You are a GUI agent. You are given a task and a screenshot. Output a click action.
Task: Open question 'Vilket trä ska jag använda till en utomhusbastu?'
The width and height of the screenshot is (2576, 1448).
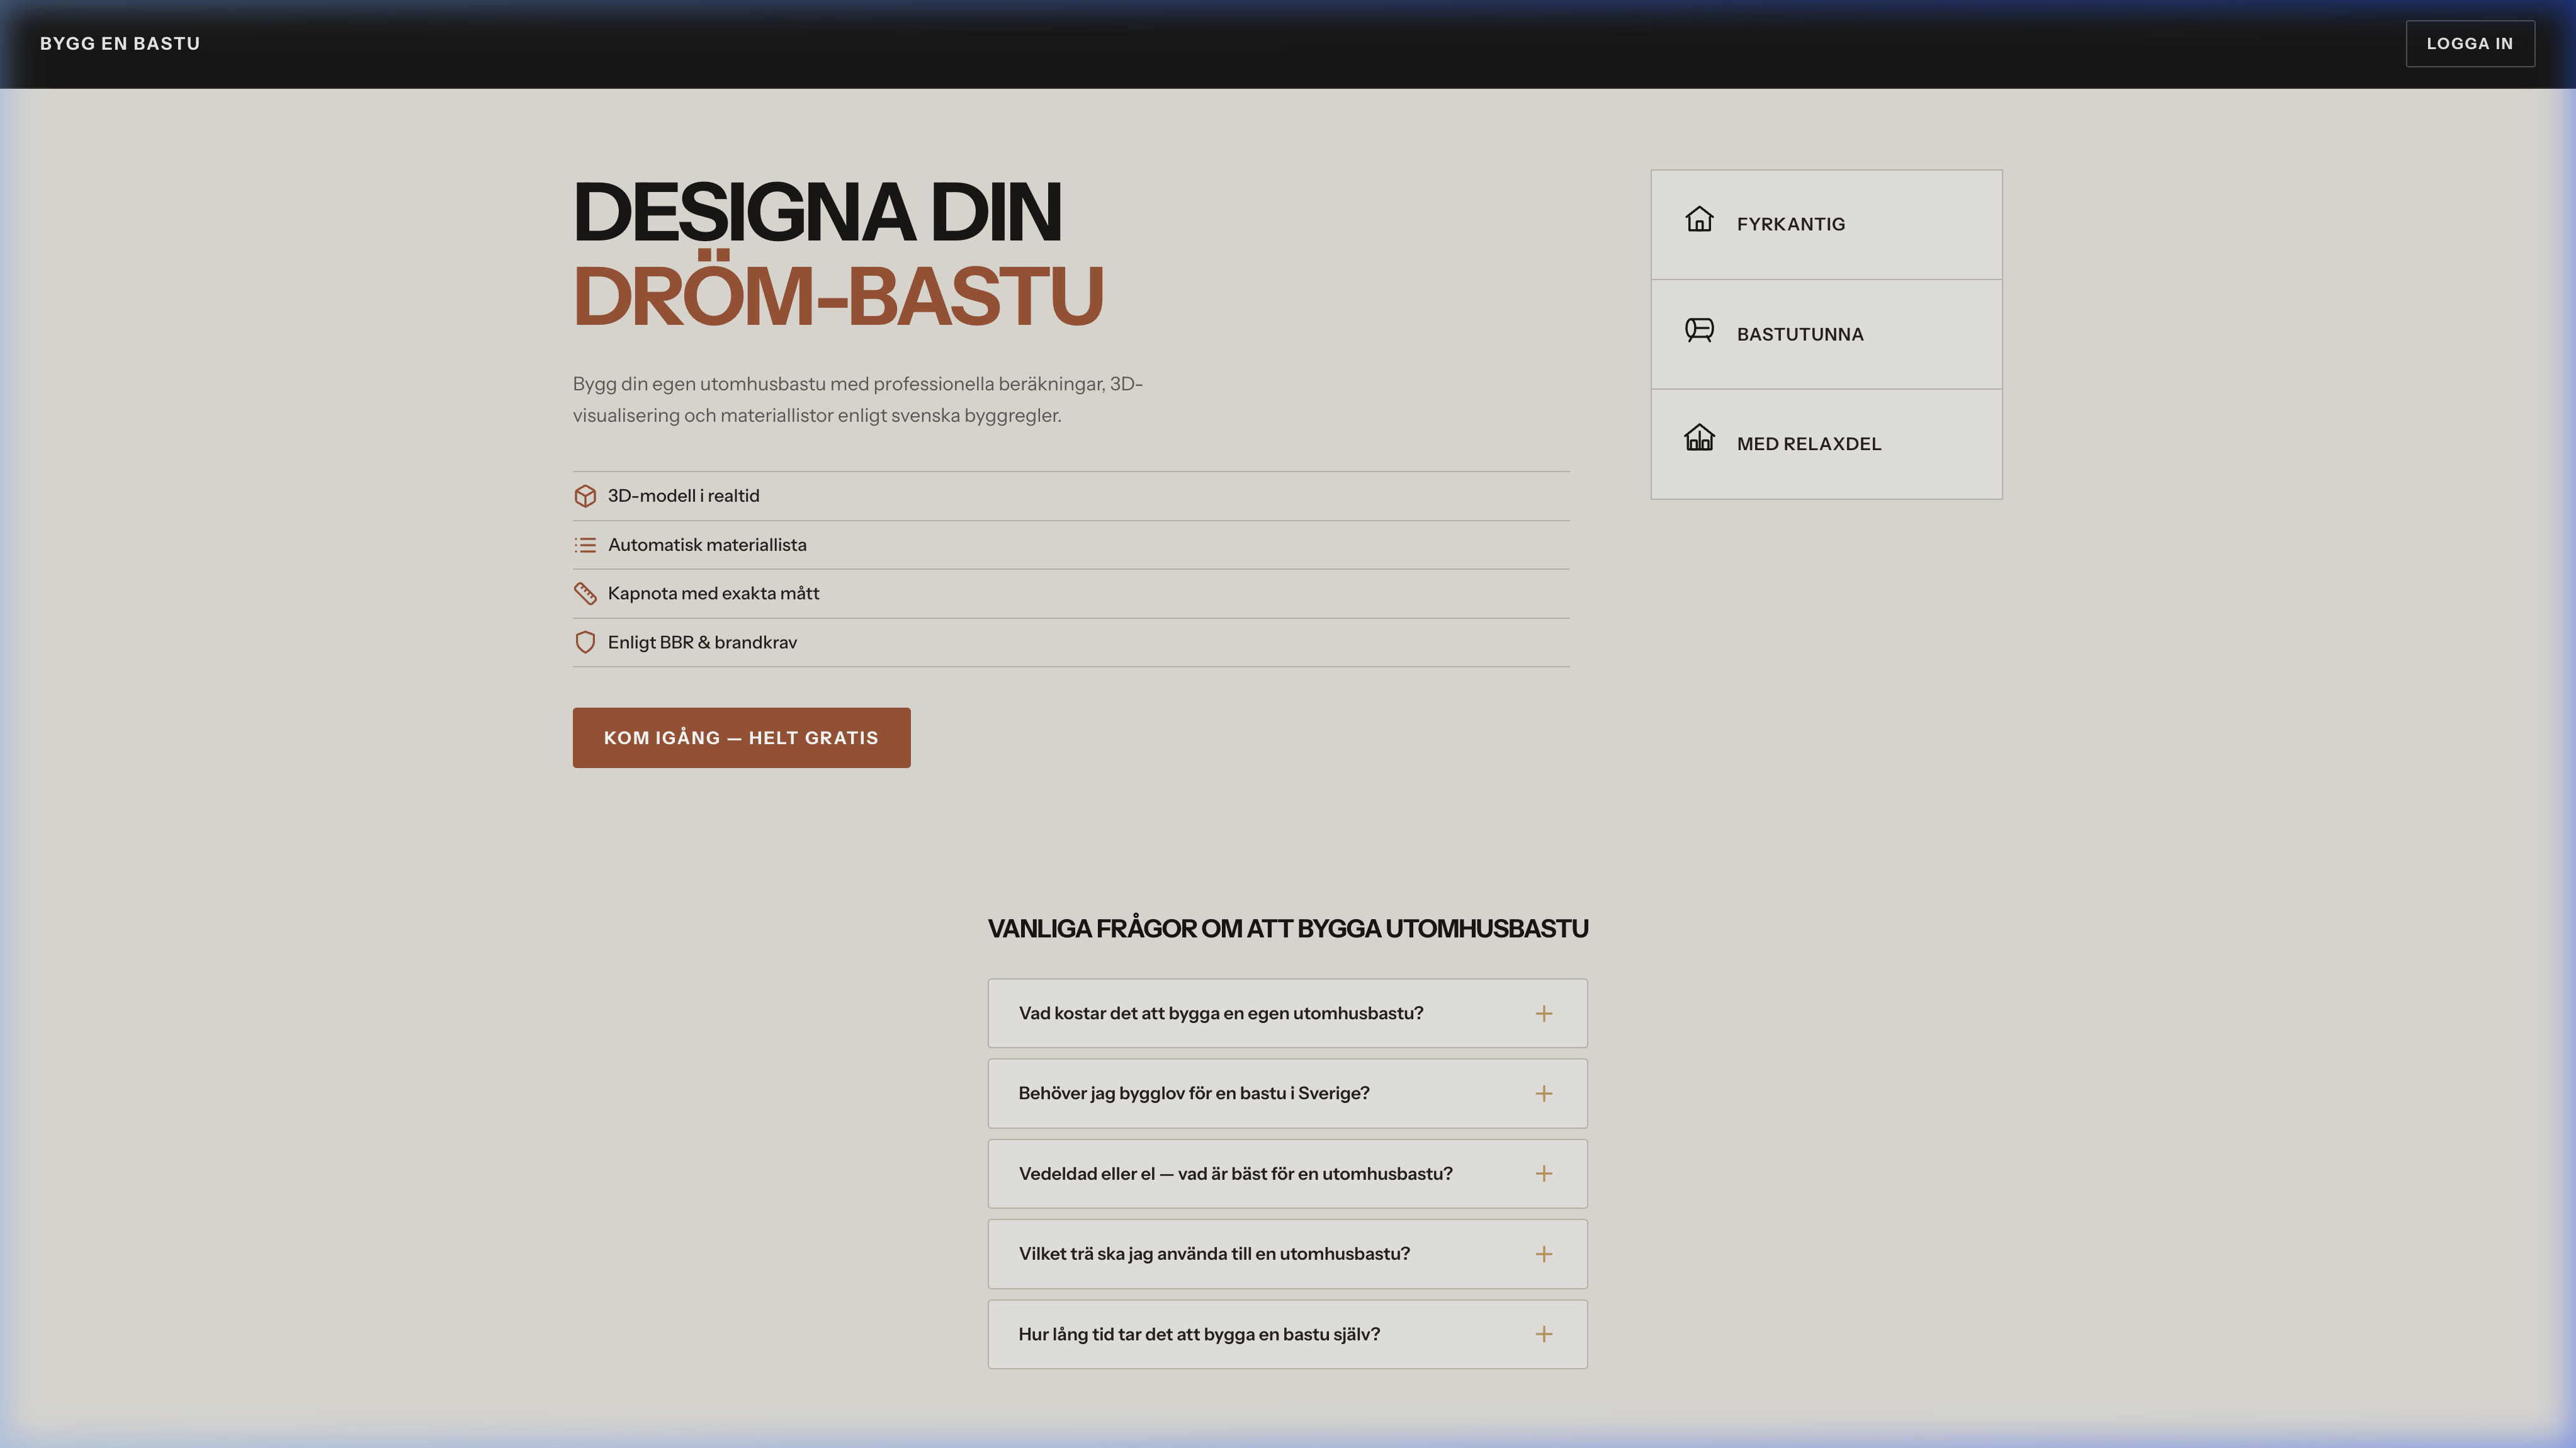1287,1254
